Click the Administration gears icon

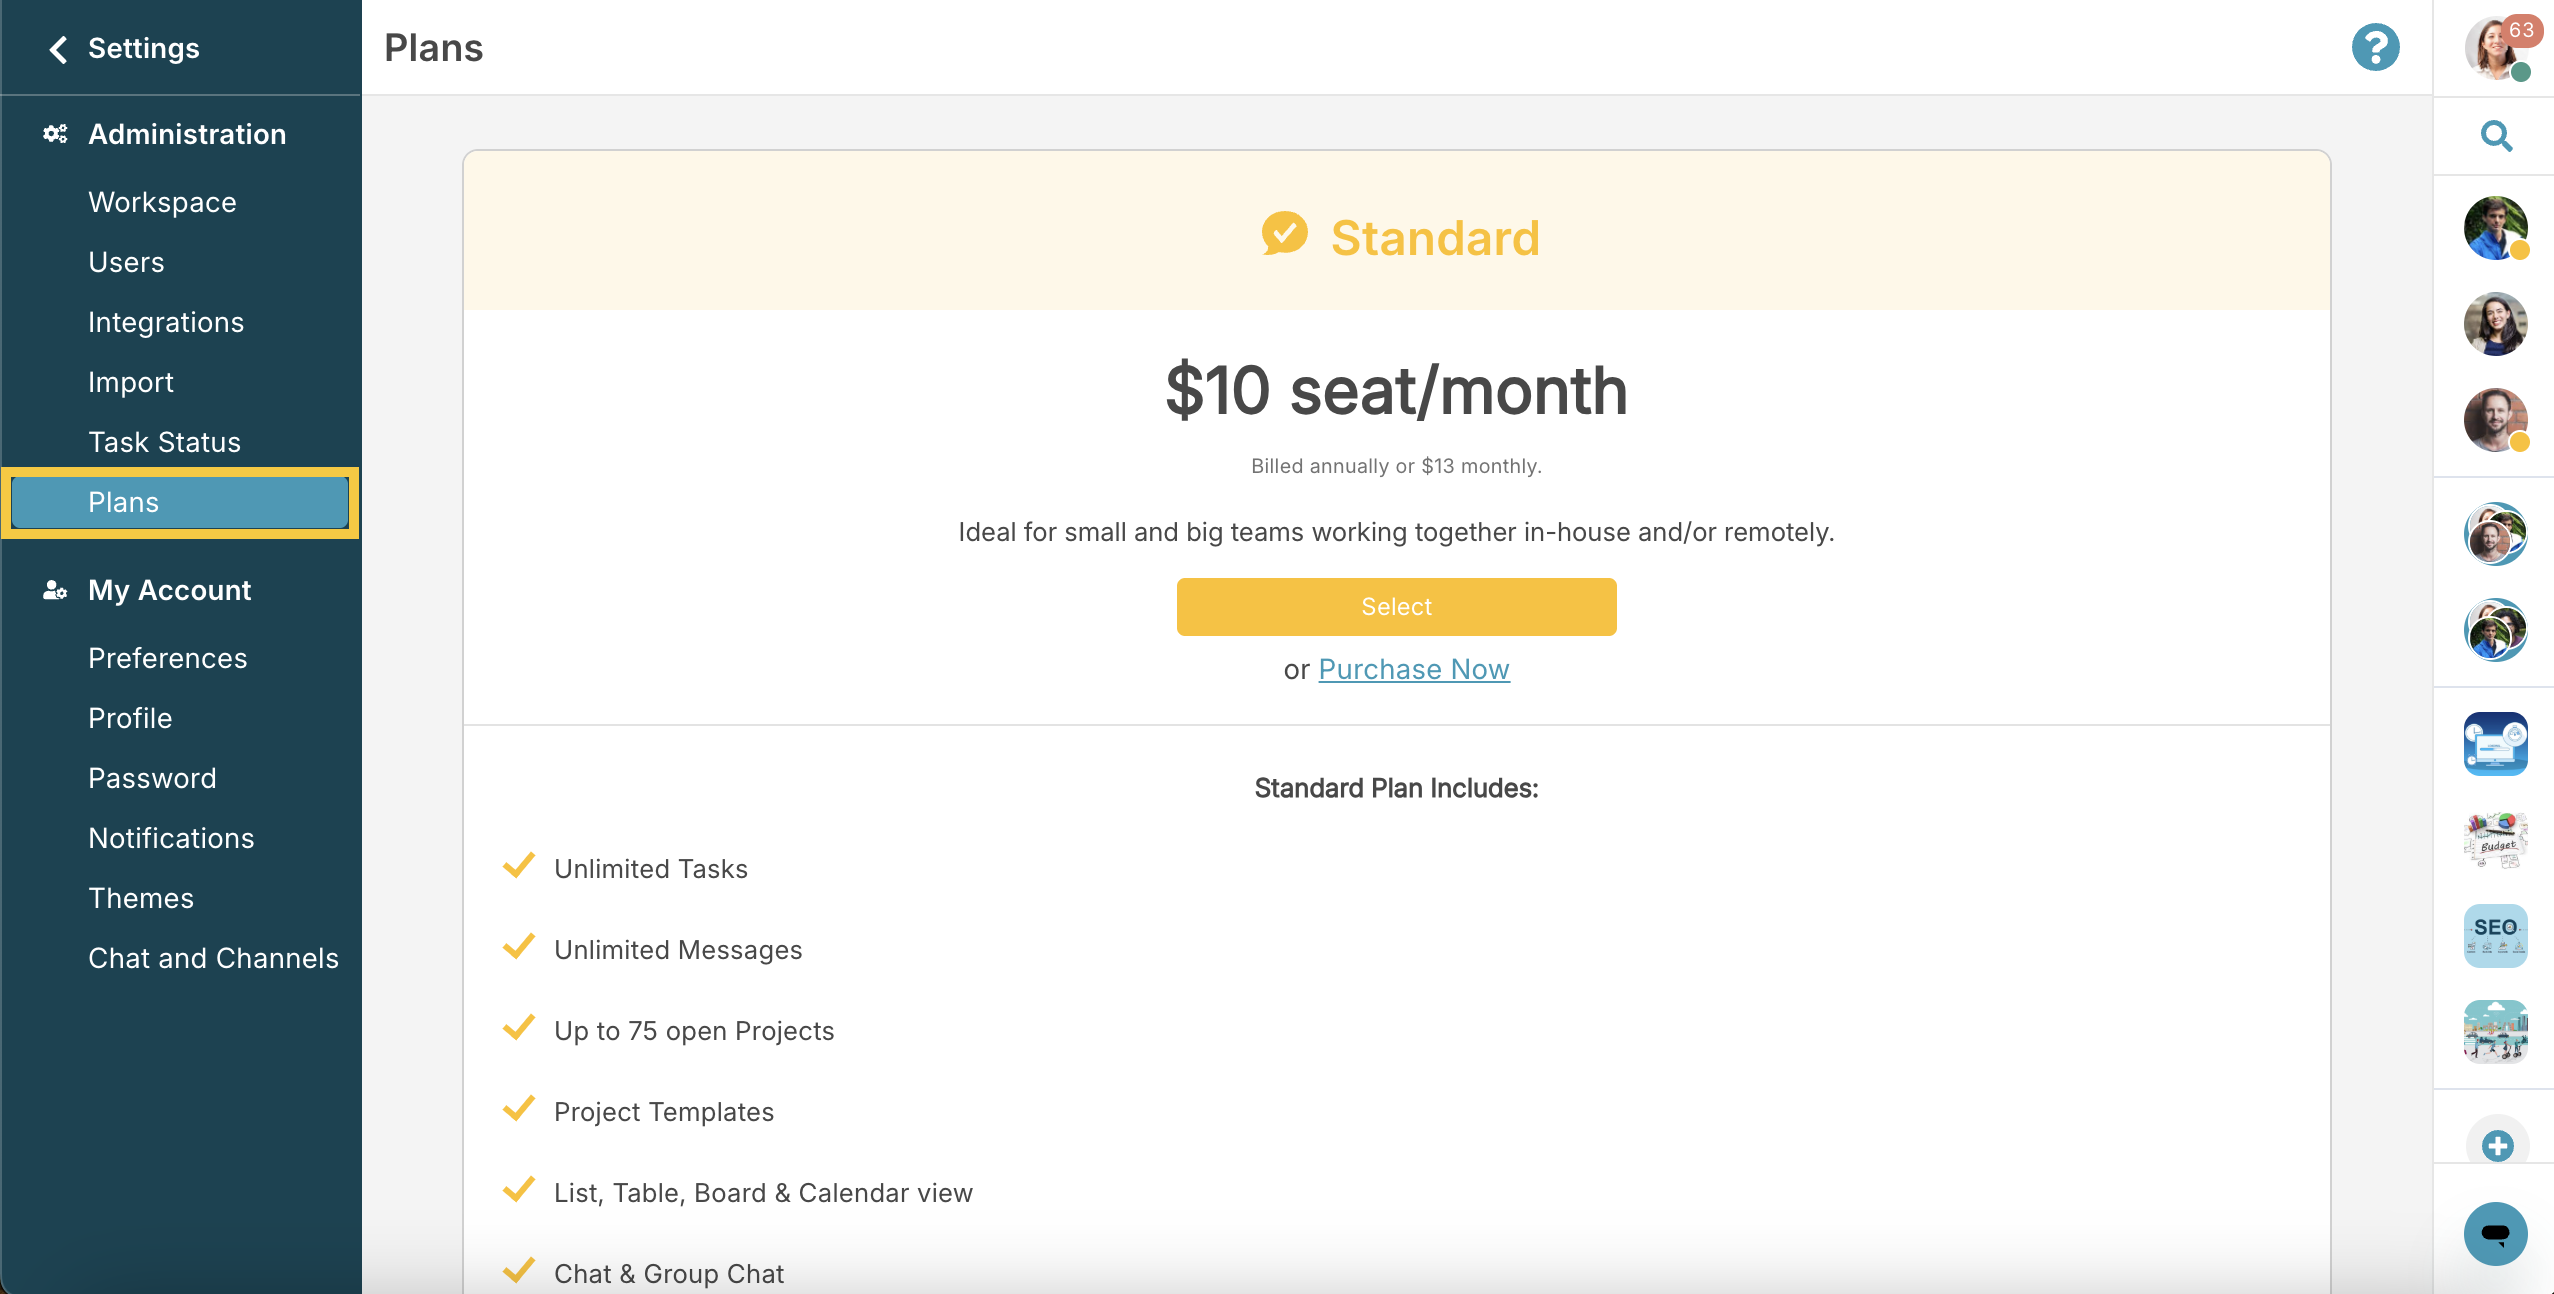[55, 134]
